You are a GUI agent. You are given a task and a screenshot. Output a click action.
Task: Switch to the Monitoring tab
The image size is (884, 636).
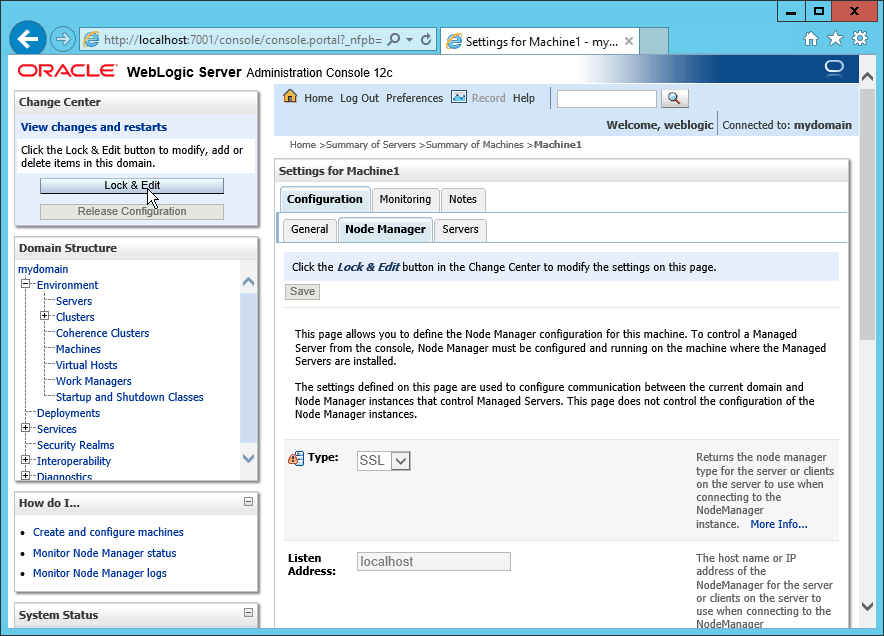[x=405, y=199]
